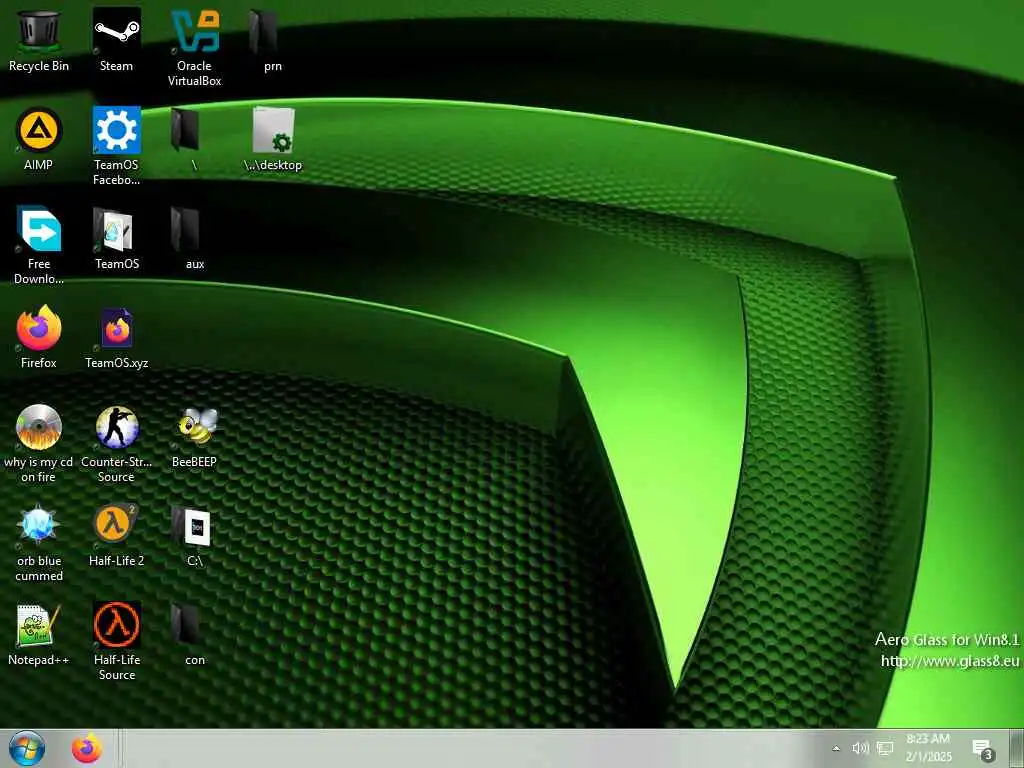Click Firefox pinned on the taskbar
Viewport: 1024px width, 768px height.
point(87,749)
